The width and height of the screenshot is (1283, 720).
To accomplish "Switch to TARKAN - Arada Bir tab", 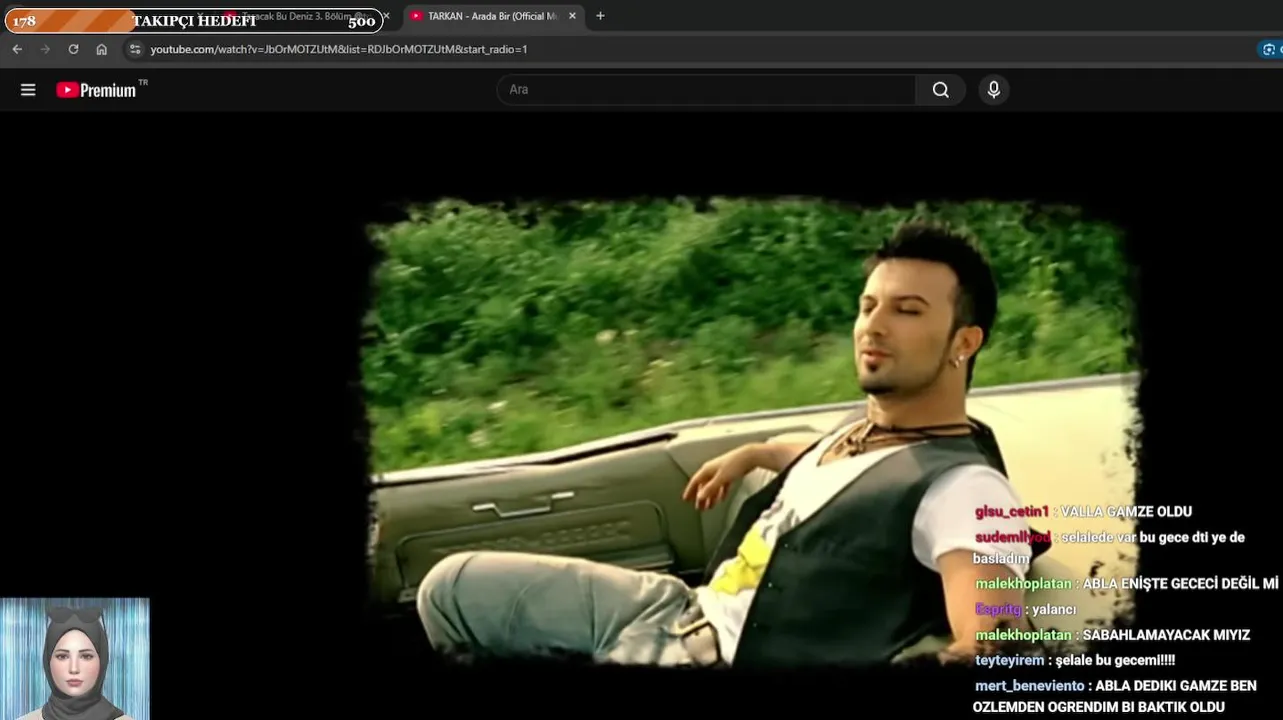I will tap(492, 16).
